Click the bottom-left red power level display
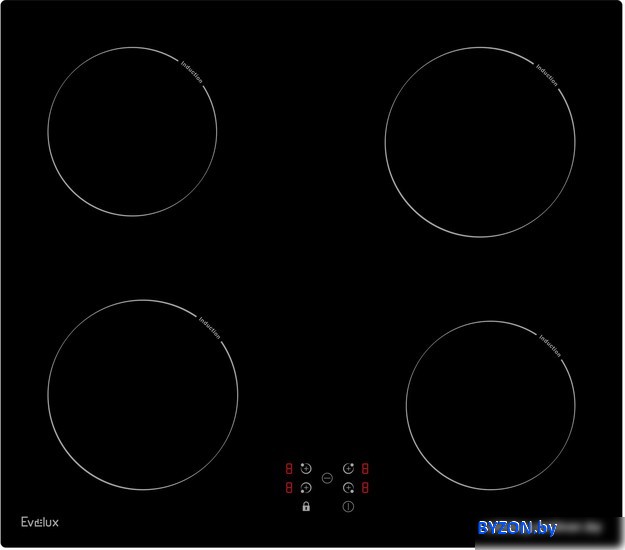Viewport: 625px width, 550px height. point(289,487)
